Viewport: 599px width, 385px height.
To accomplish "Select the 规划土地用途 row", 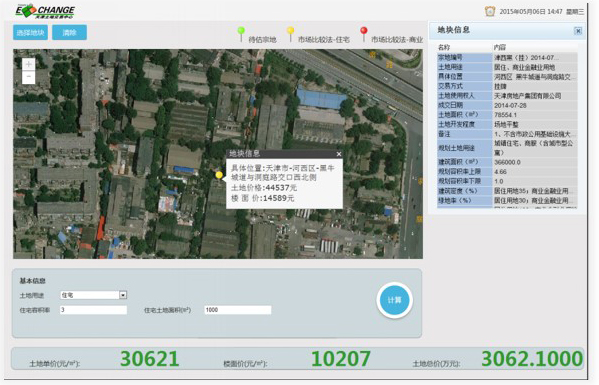I will click(x=507, y=148).
